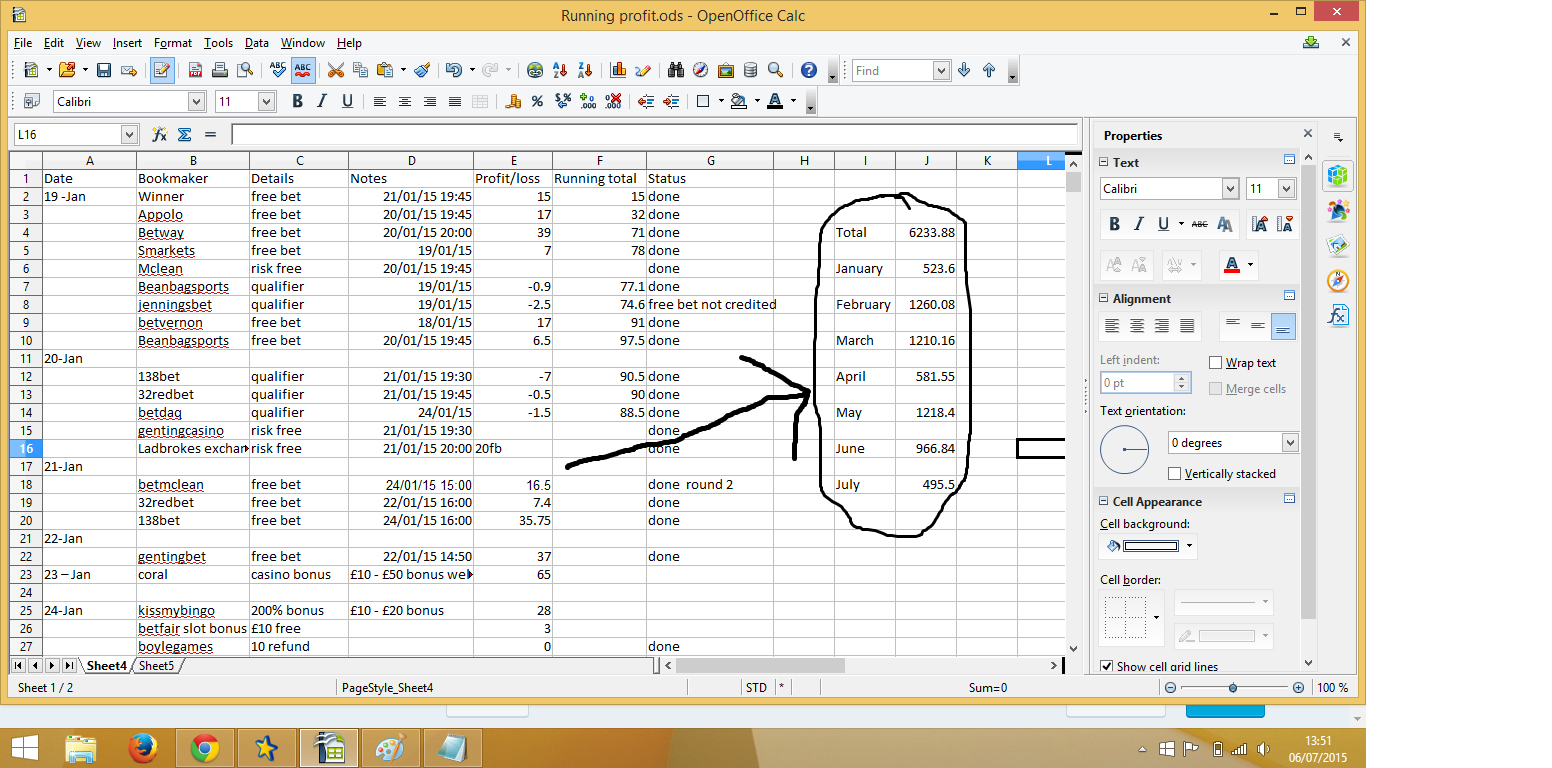Open Firefox from the Windows taskbar
This screenshot has height=768, width=1552.
(144, 748)
